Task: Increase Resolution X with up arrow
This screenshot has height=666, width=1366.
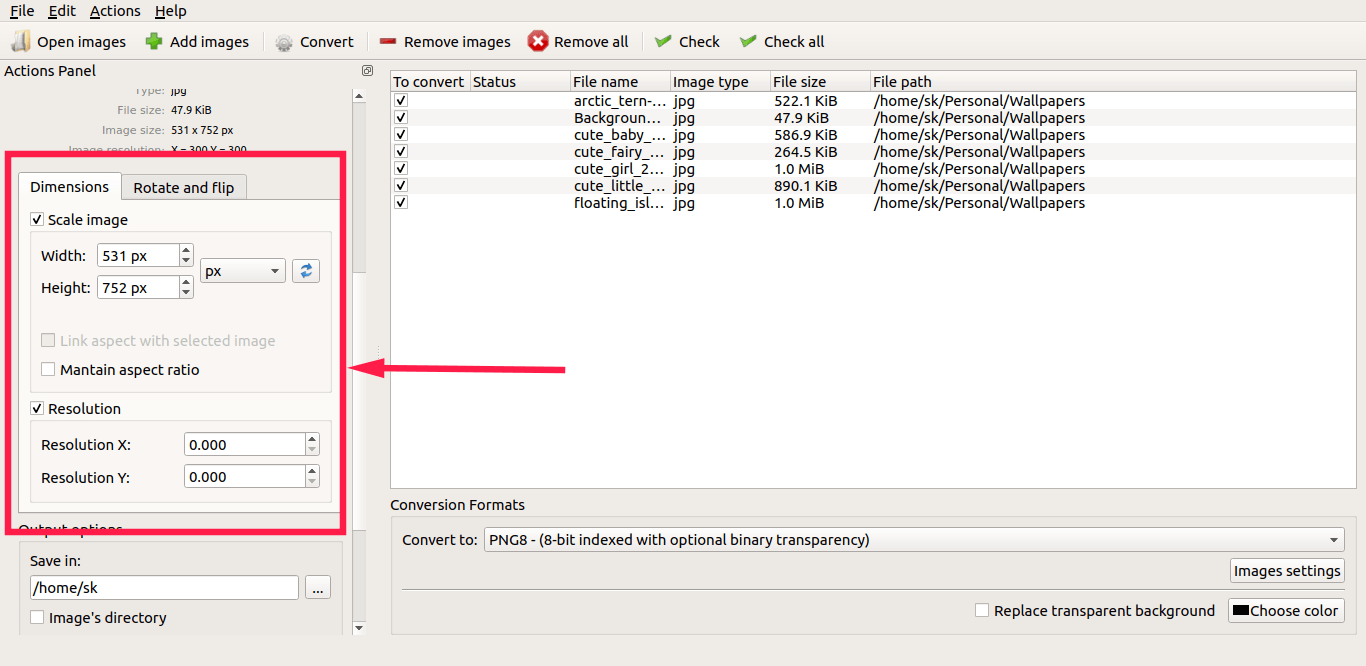Action: pos(312,439)
